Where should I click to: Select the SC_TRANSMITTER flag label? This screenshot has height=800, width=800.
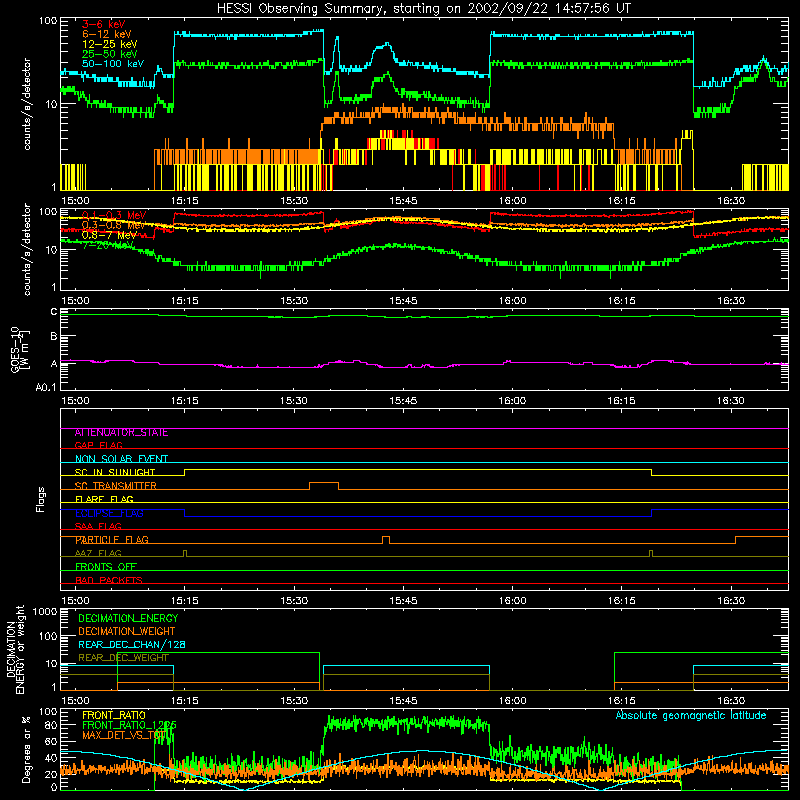pyautogui.click(x=116, y=486)
